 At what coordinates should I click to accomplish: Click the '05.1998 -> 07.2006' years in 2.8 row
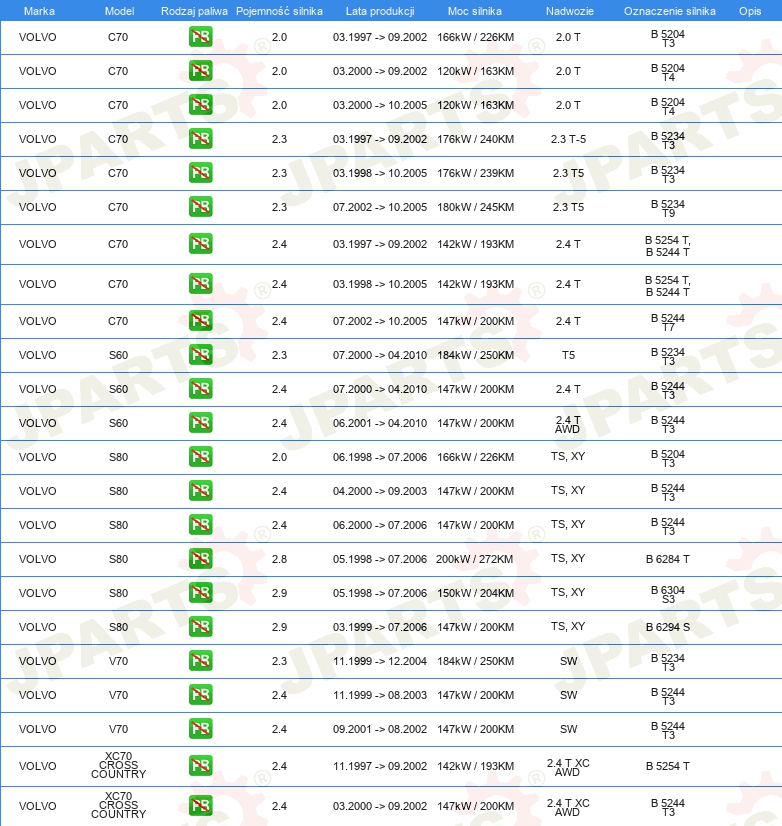[380, 559]
